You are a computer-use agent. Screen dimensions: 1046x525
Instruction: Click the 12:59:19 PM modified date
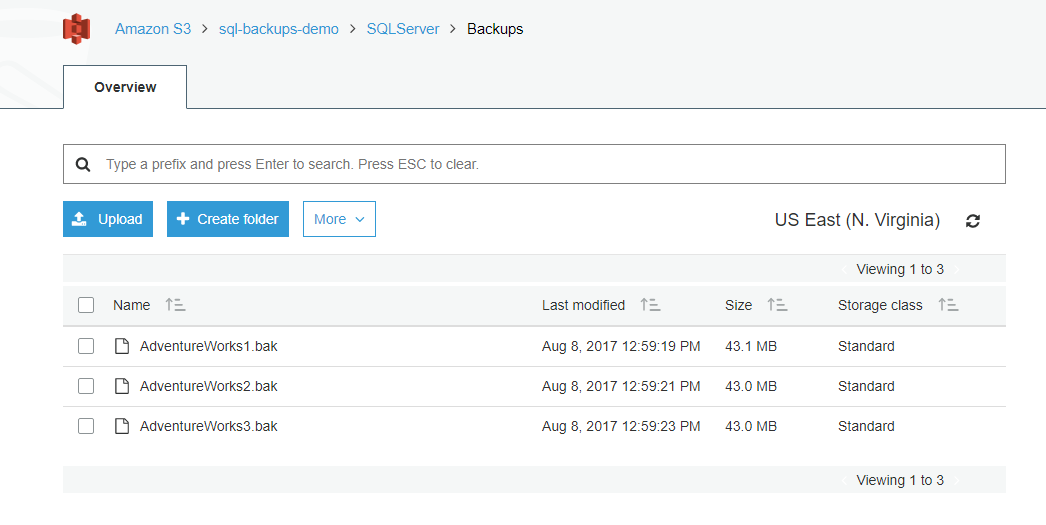621,346
